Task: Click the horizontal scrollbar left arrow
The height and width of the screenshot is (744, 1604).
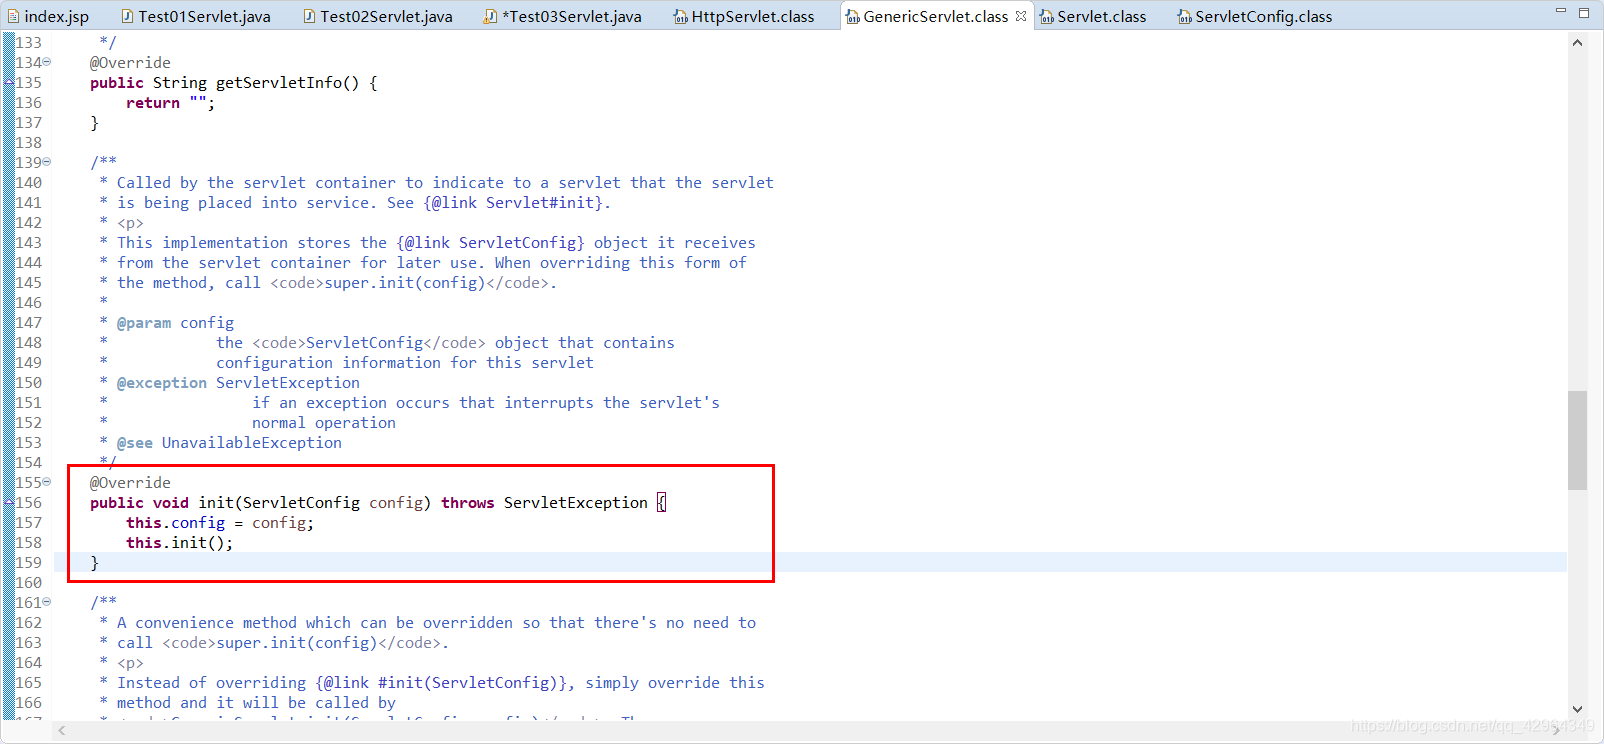Action: [x=62, y=731]
